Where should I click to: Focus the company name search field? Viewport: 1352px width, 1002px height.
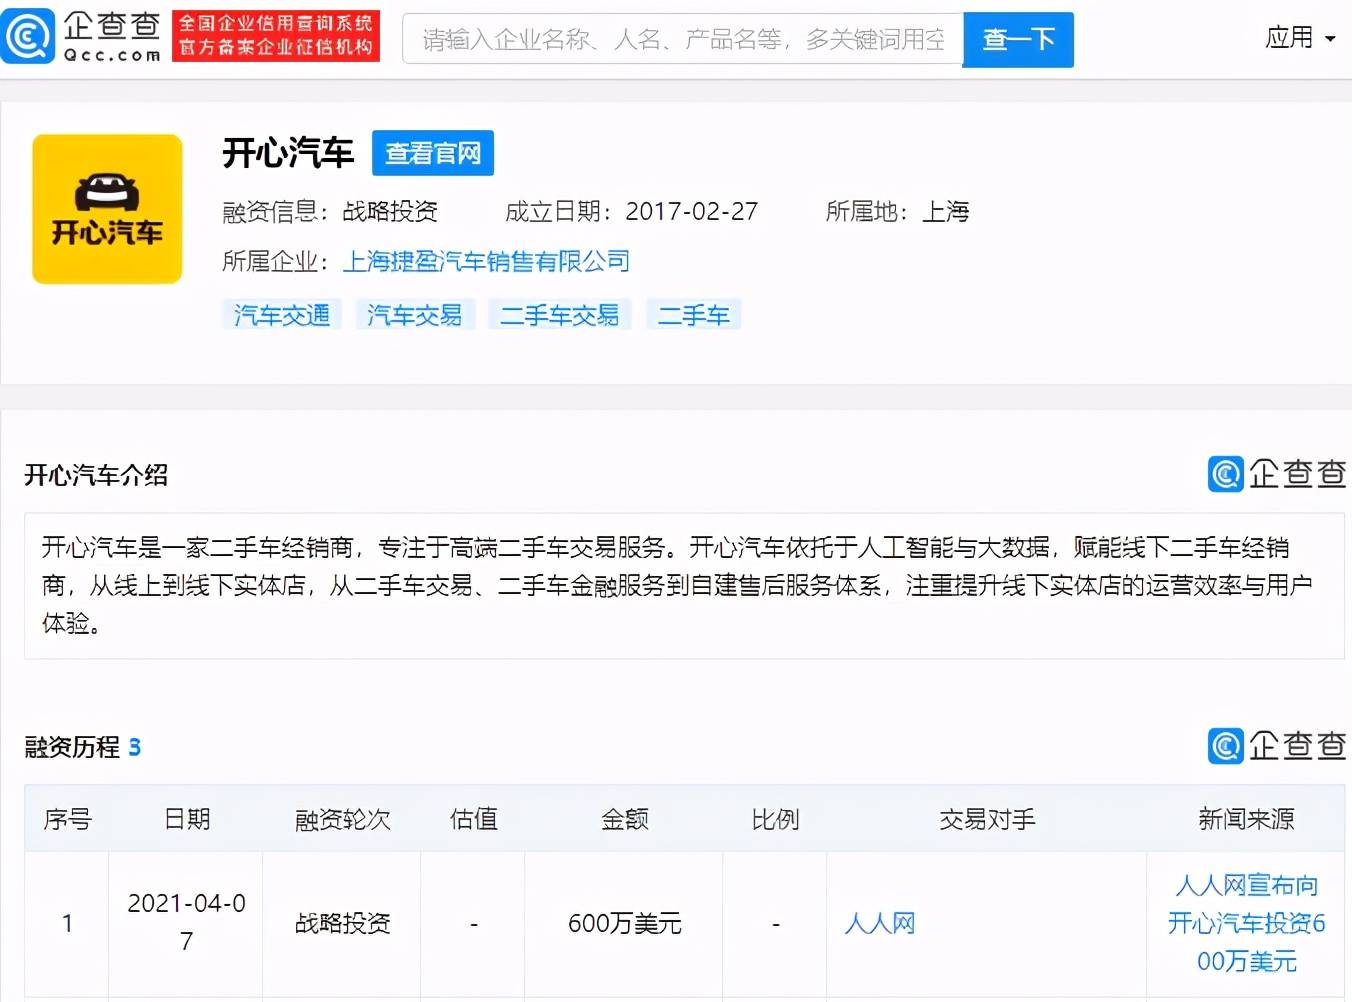(683, 39)
